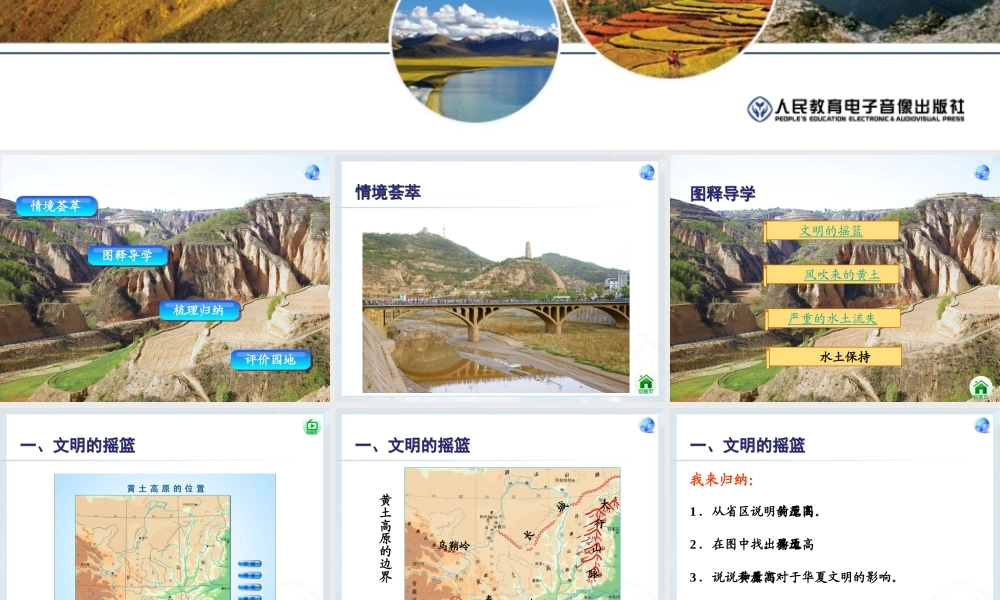The image size is (1000, 600).
Task: Click the 图释导学 slide title
Action: (x=723, y=194)
